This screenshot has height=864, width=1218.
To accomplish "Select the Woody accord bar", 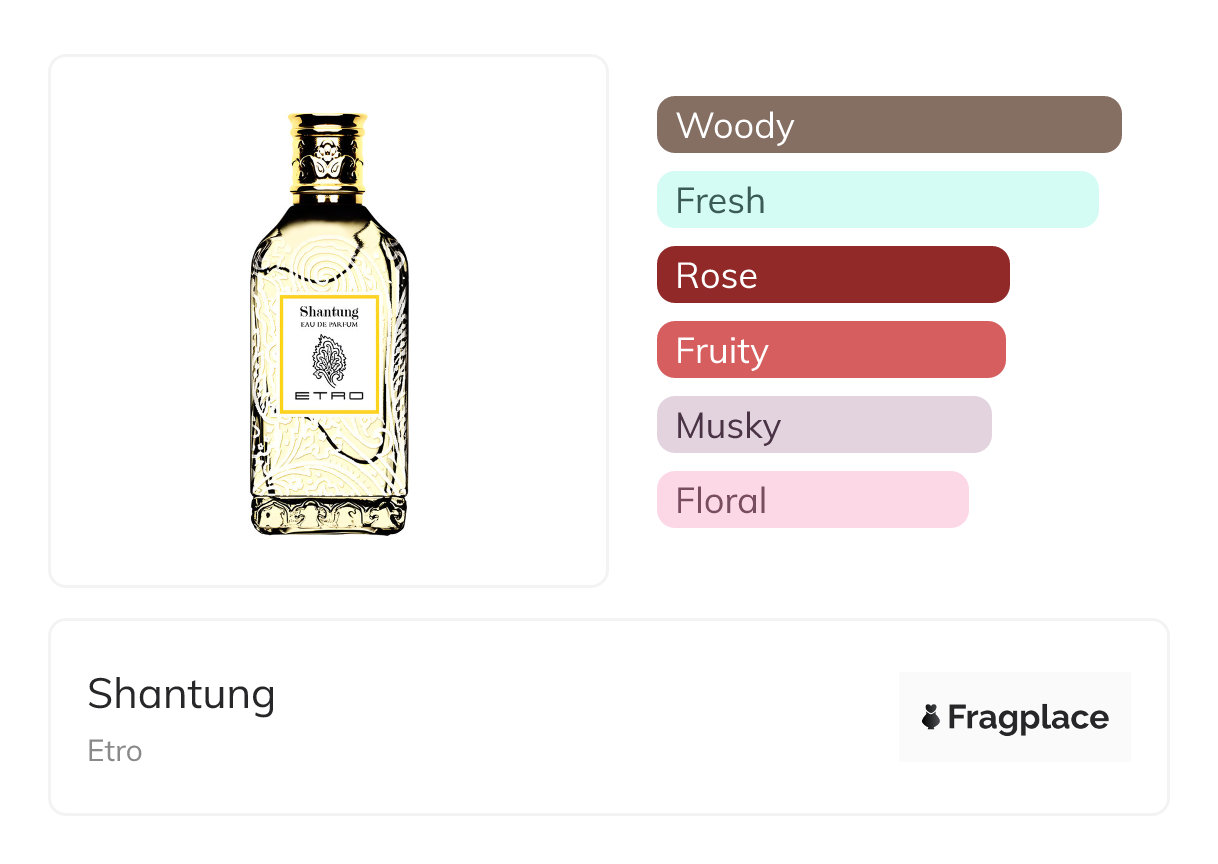I will (x=888, y=125).
